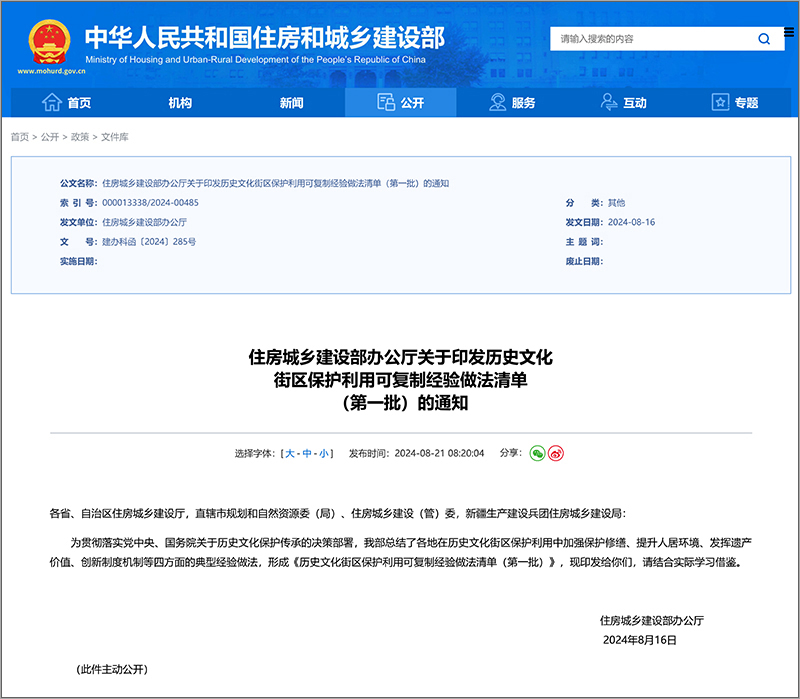Screen dimensions: 800x699
Task: Set font size to large (大)
Action: 290,454
